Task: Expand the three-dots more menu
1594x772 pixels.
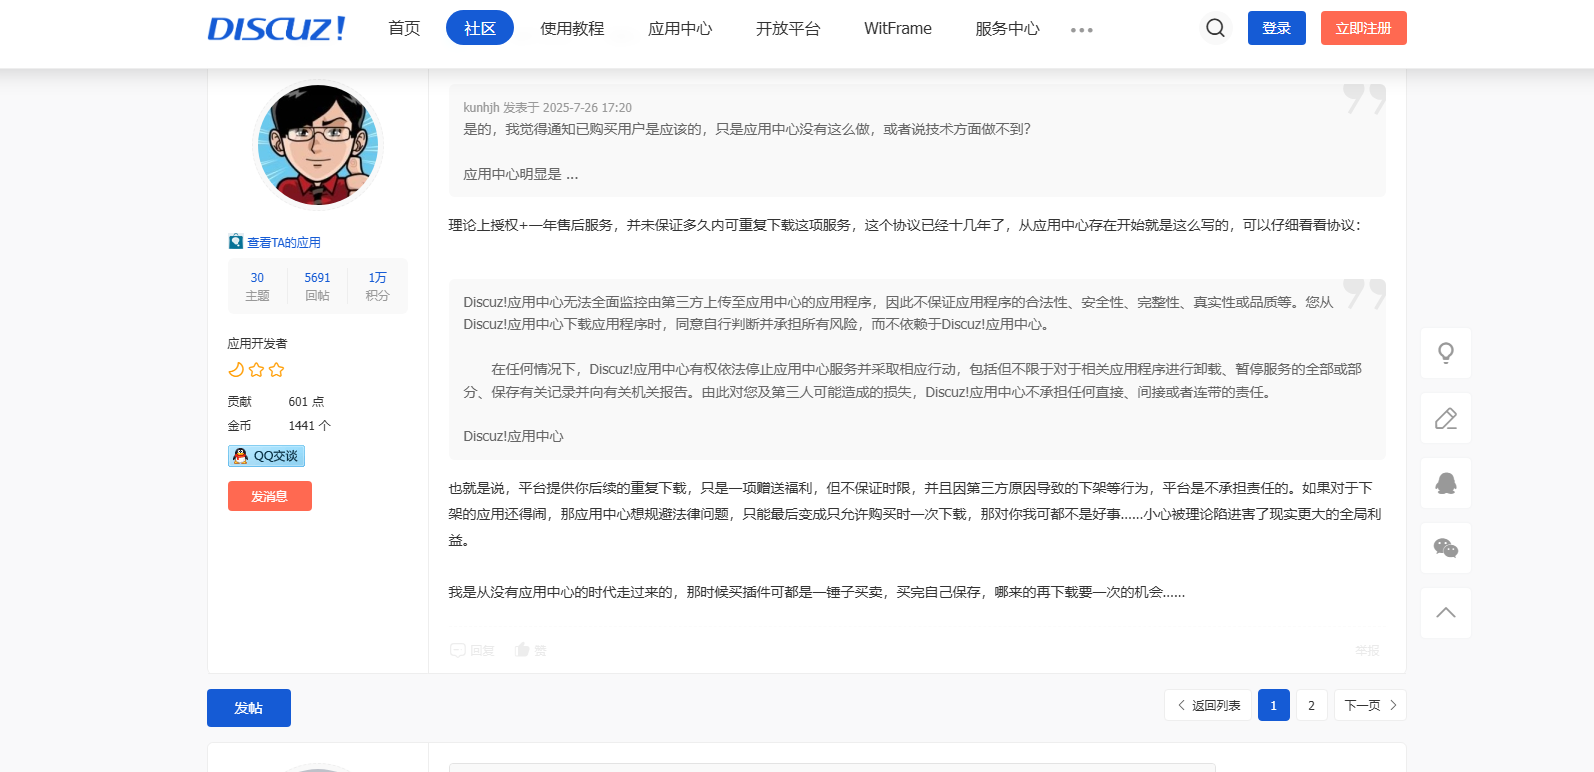Action: (1081, 30)
